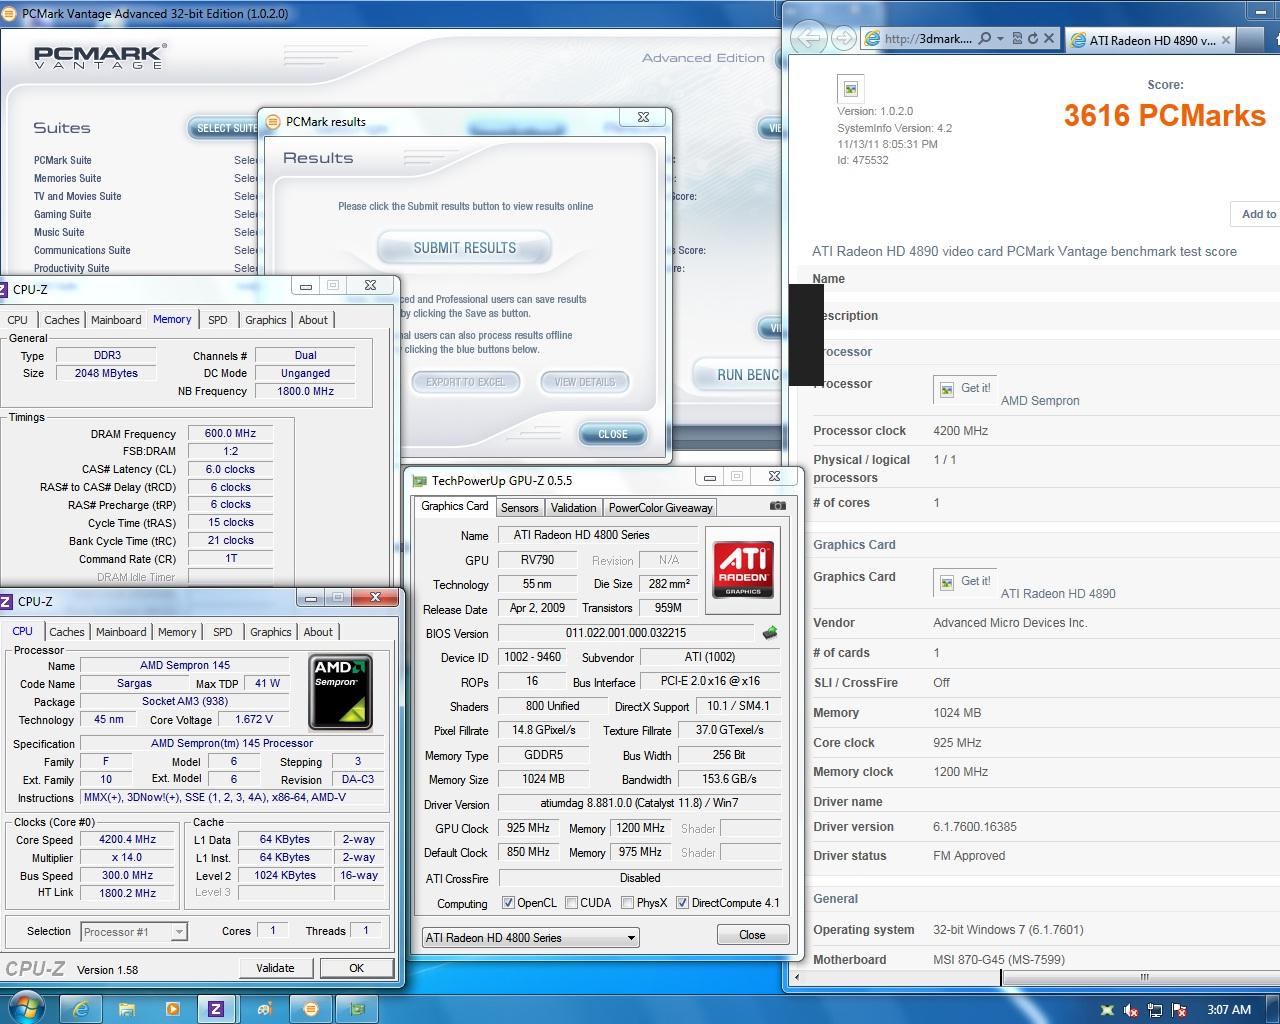Expand the address bar URL history dropdown
1280x1024 pixels.
click(x=1003, y=39)
